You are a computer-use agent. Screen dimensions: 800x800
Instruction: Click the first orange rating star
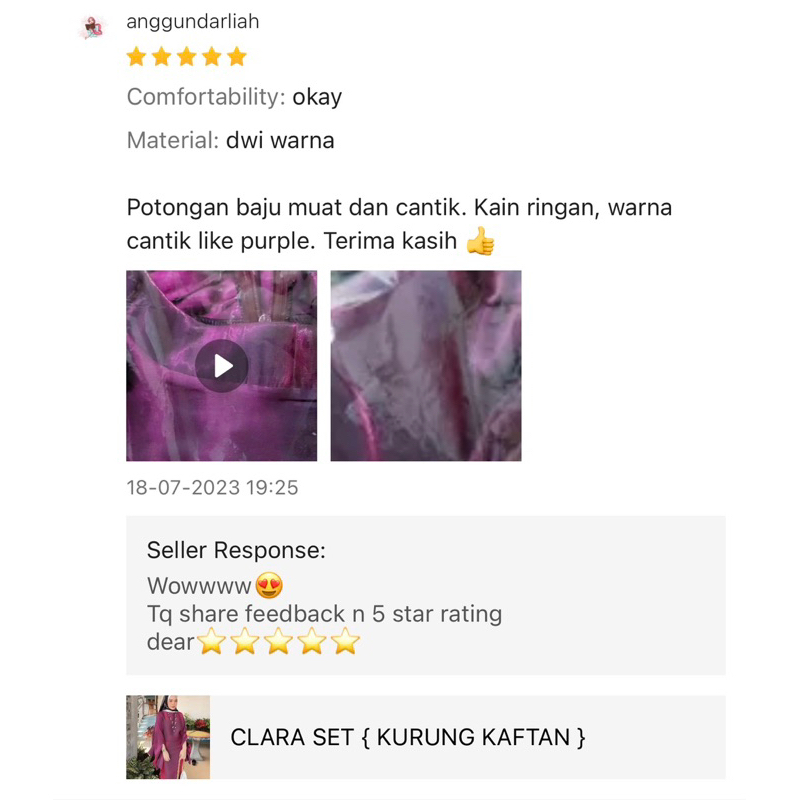tap(137, 57)
